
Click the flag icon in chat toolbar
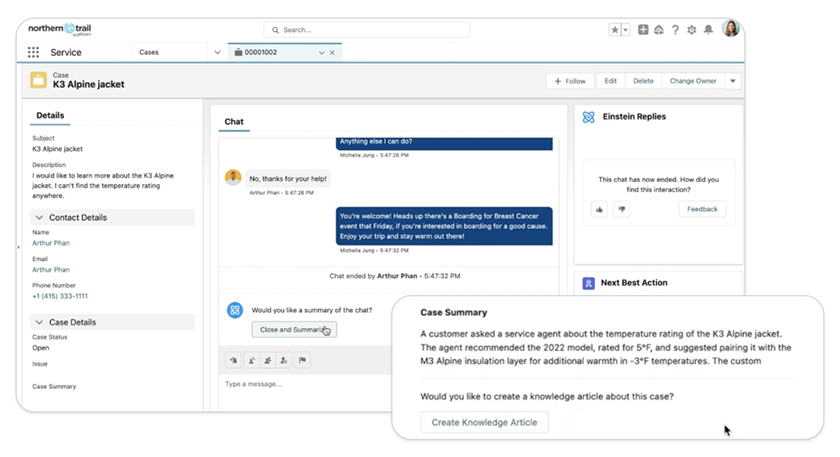[x=302, y=360]
